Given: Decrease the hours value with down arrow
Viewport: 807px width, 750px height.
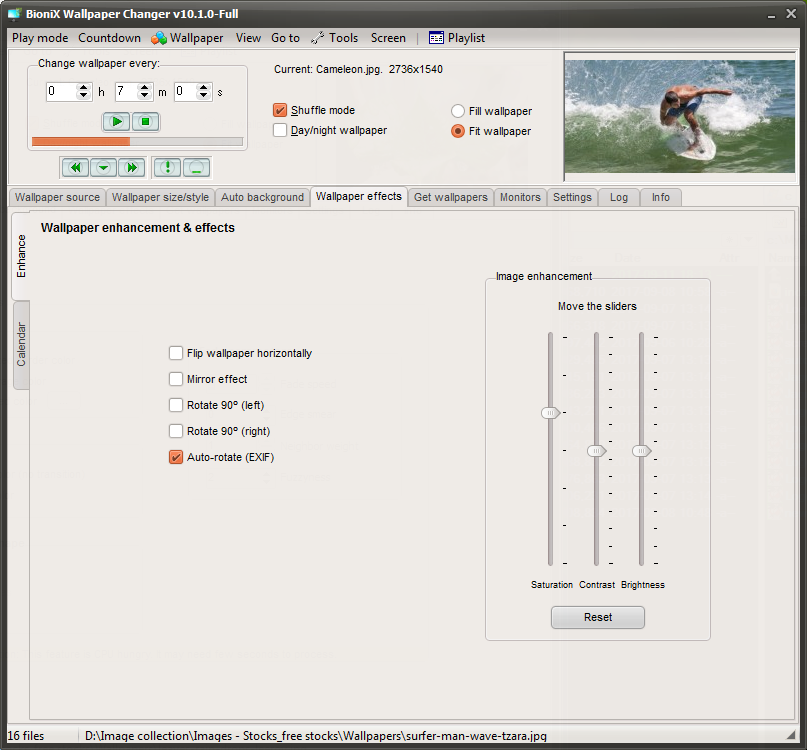Looking at the screenshot, I should click(x=83, y=96).
